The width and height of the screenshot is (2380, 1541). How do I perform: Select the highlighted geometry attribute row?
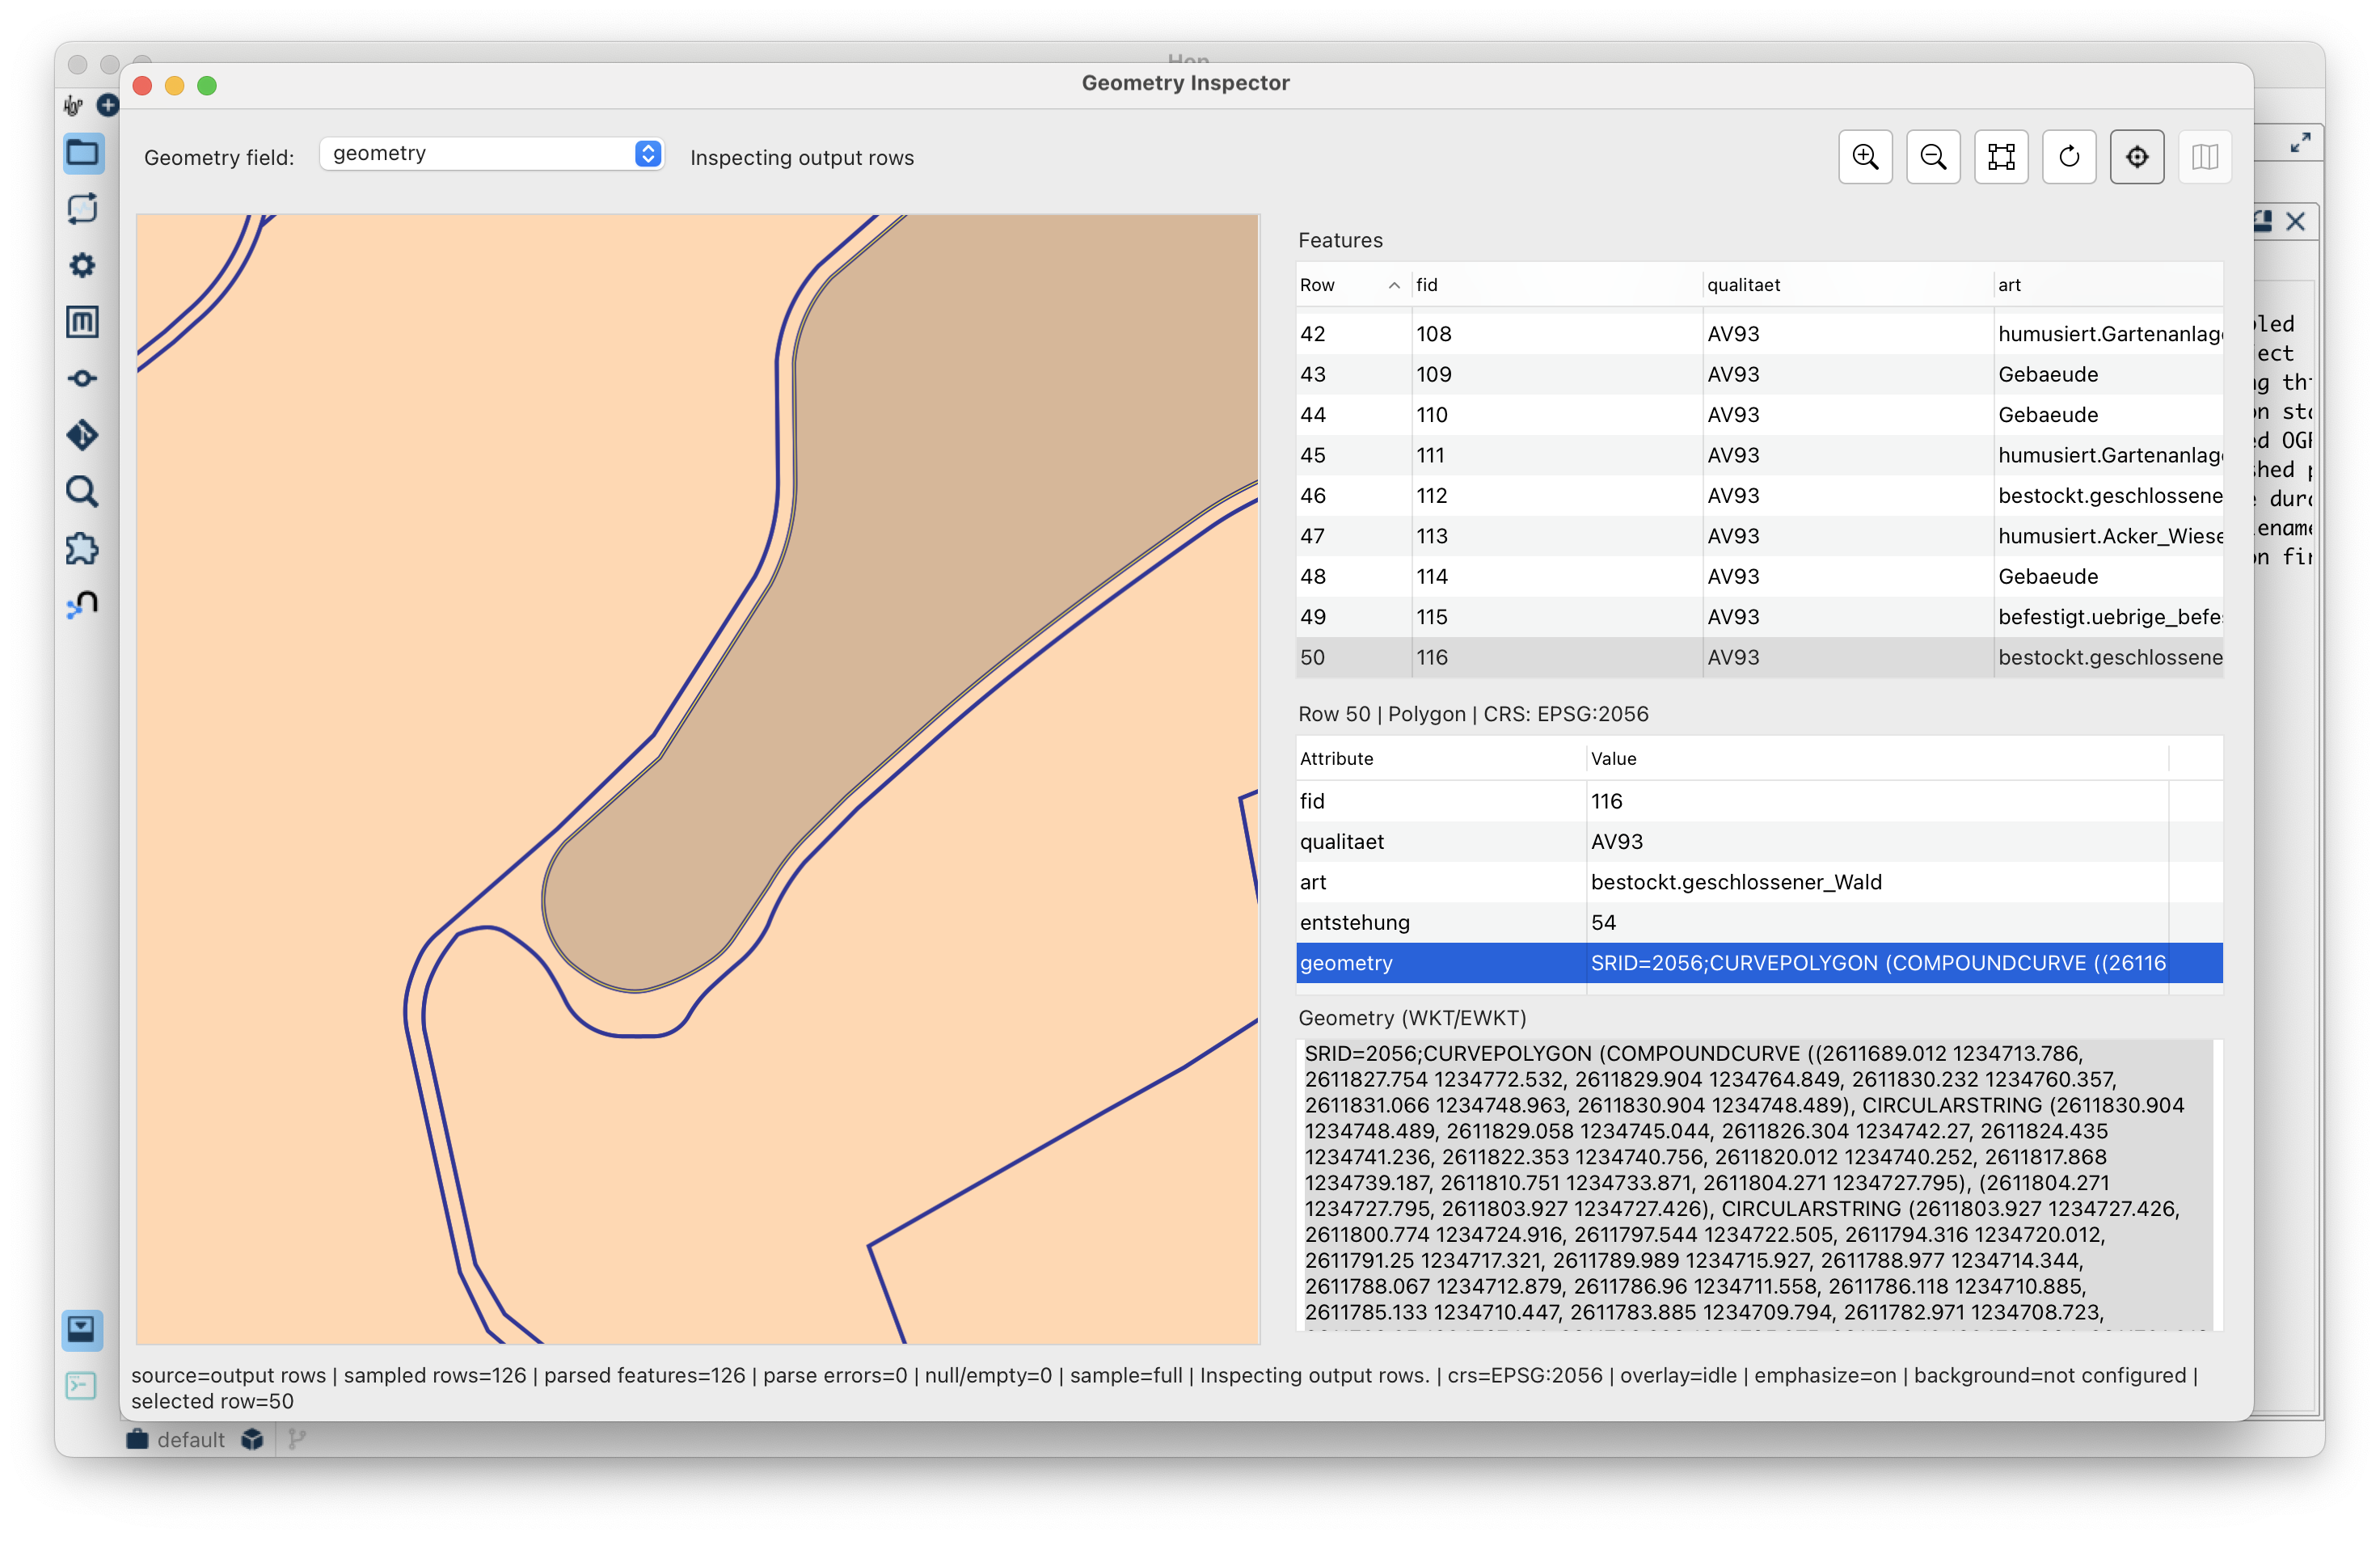pyautogui.click(x=1759, y=963)
